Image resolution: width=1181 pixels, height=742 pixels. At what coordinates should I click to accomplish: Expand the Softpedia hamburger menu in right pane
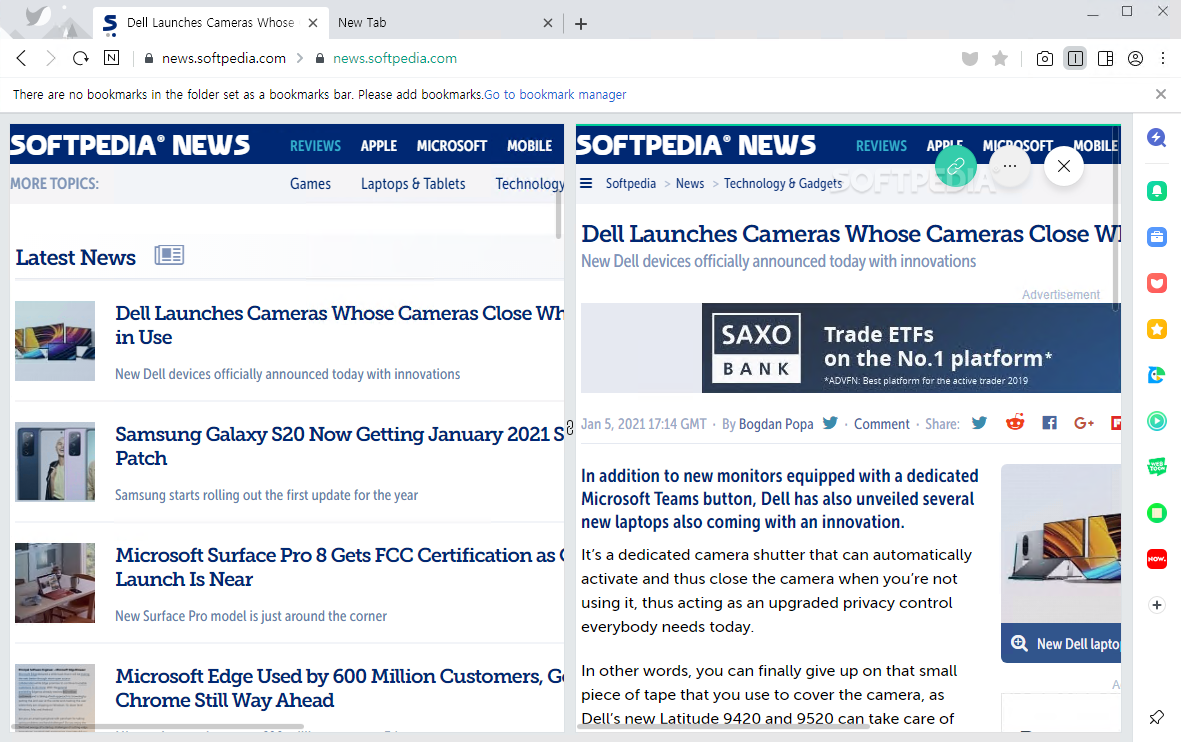tap(586, 183)
